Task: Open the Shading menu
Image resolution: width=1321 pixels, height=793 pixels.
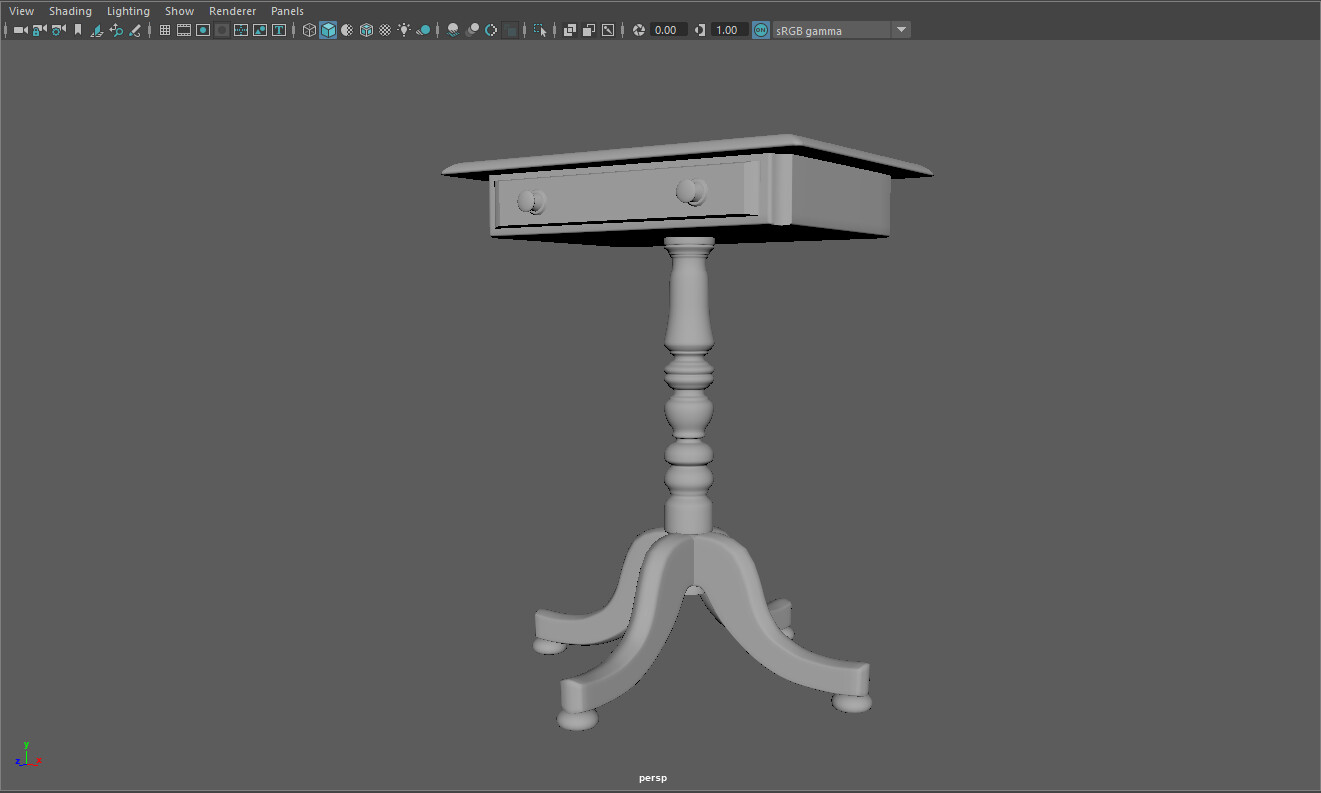Action: pos(70,10)
